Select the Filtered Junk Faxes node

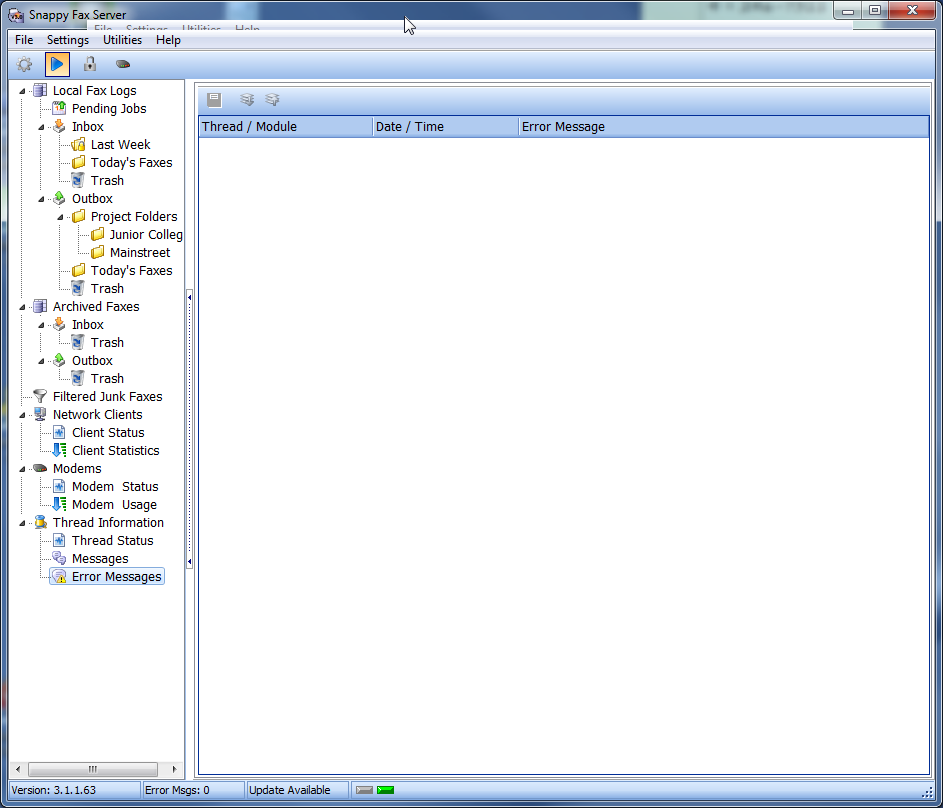107,397
